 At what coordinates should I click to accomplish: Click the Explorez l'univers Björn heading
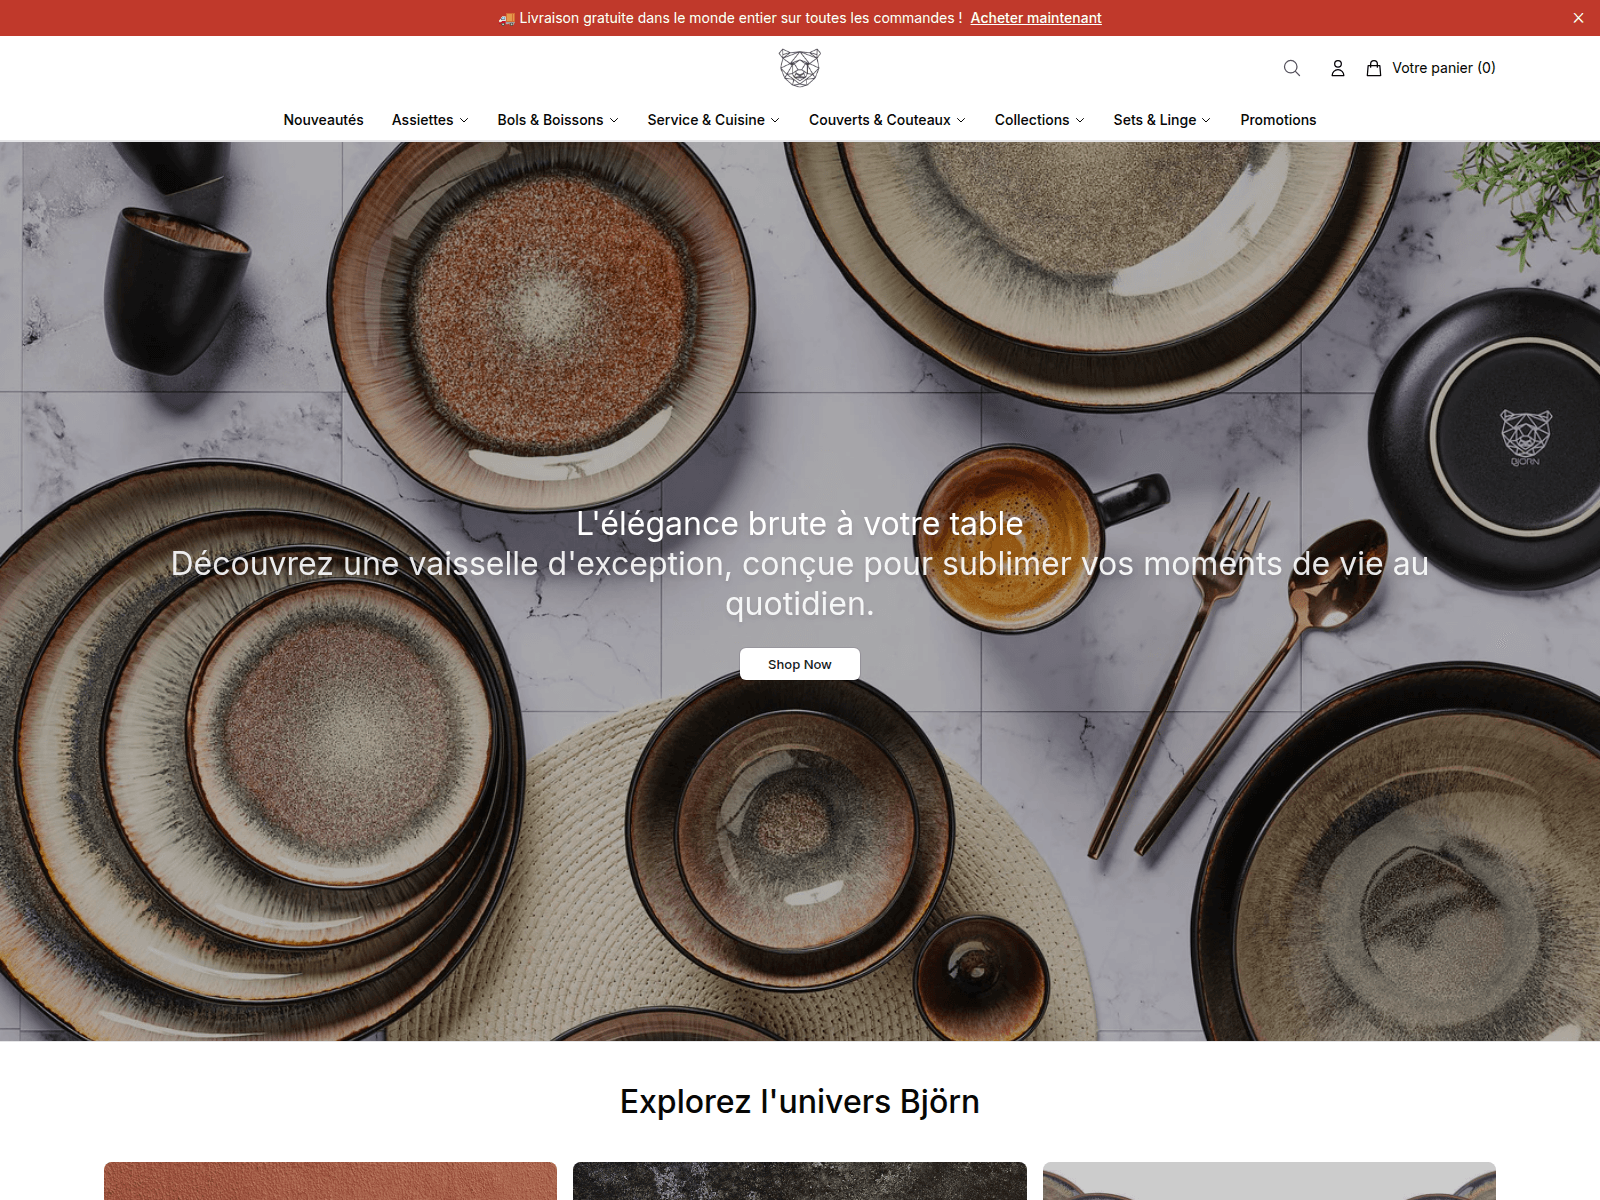click(x=800, y=1101)
